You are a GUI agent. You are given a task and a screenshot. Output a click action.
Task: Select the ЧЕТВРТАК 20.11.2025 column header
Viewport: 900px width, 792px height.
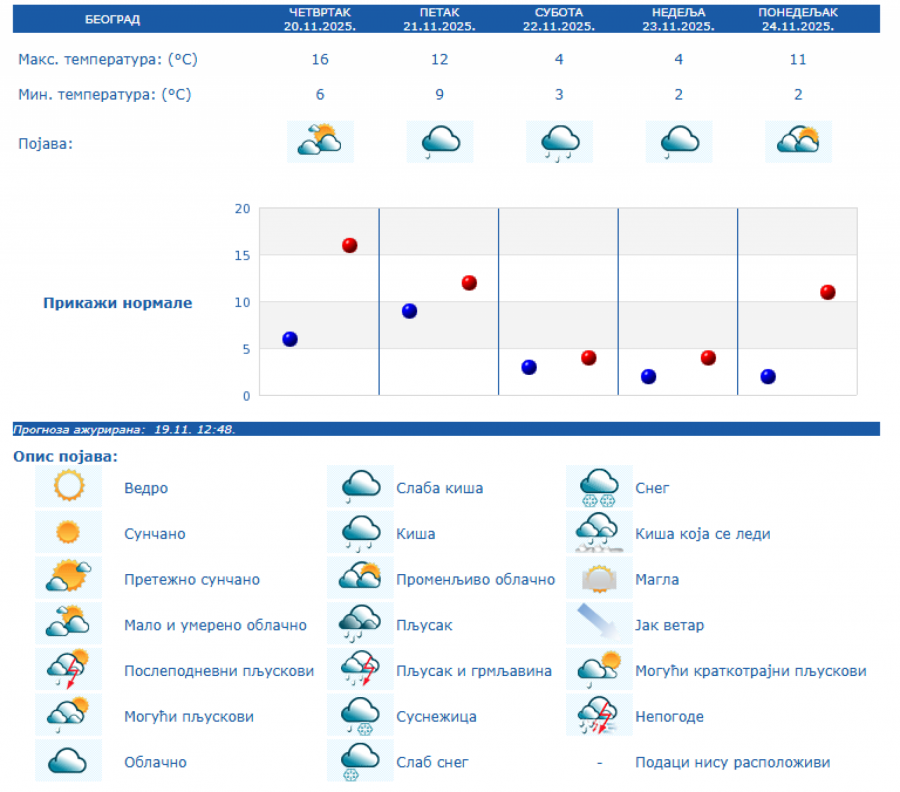click(x=319, y=19)
